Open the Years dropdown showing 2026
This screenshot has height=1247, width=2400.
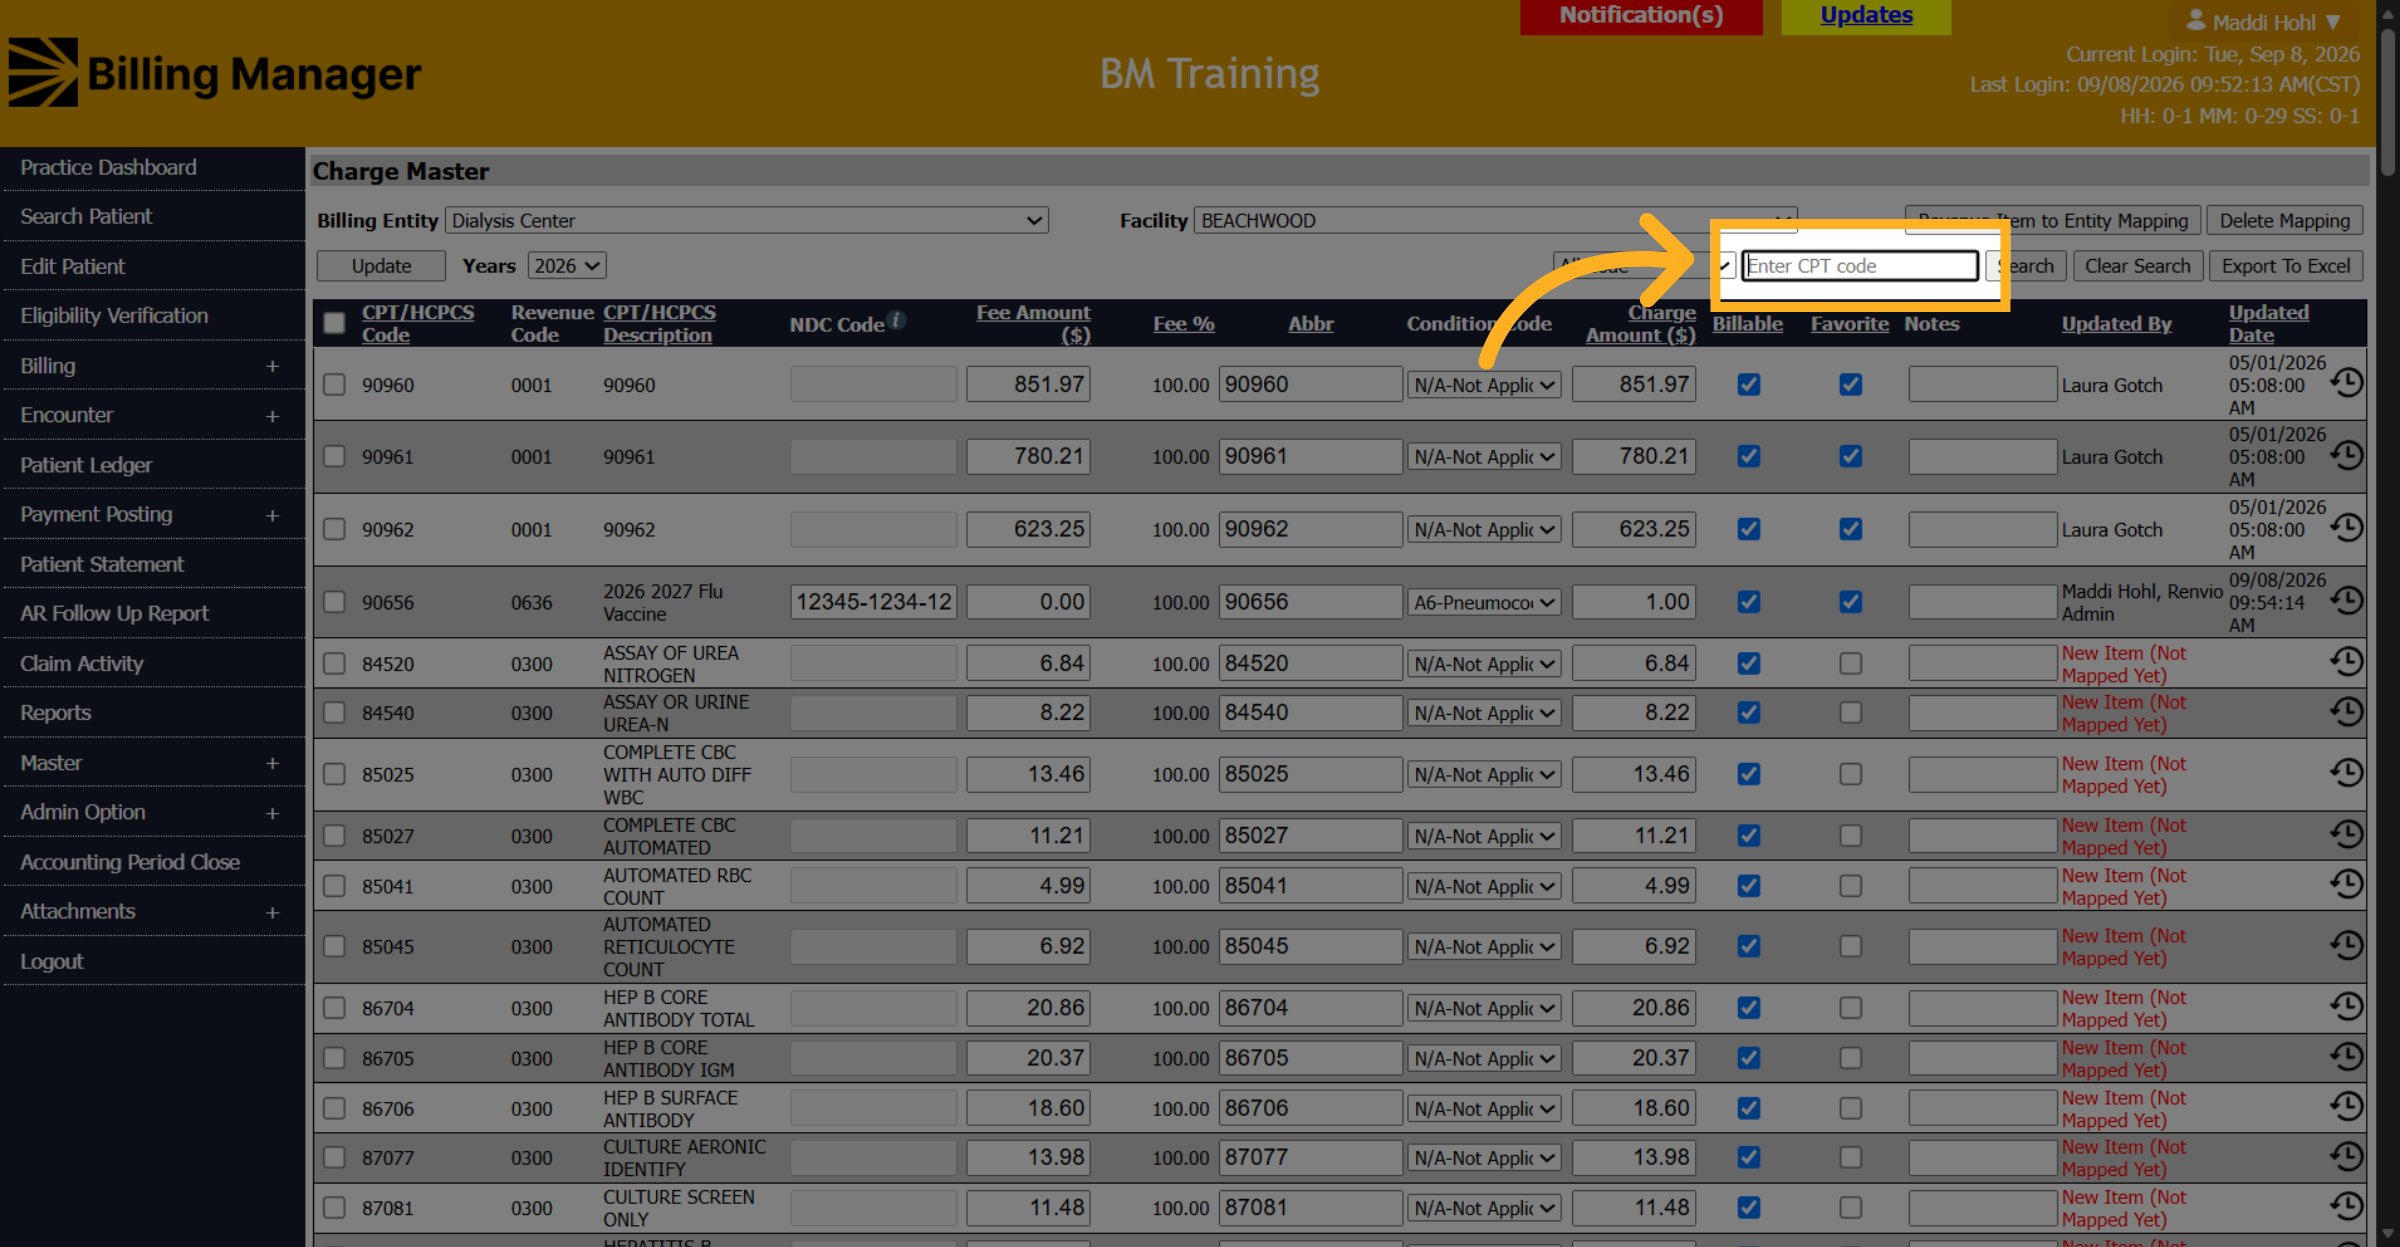(567, 265)
